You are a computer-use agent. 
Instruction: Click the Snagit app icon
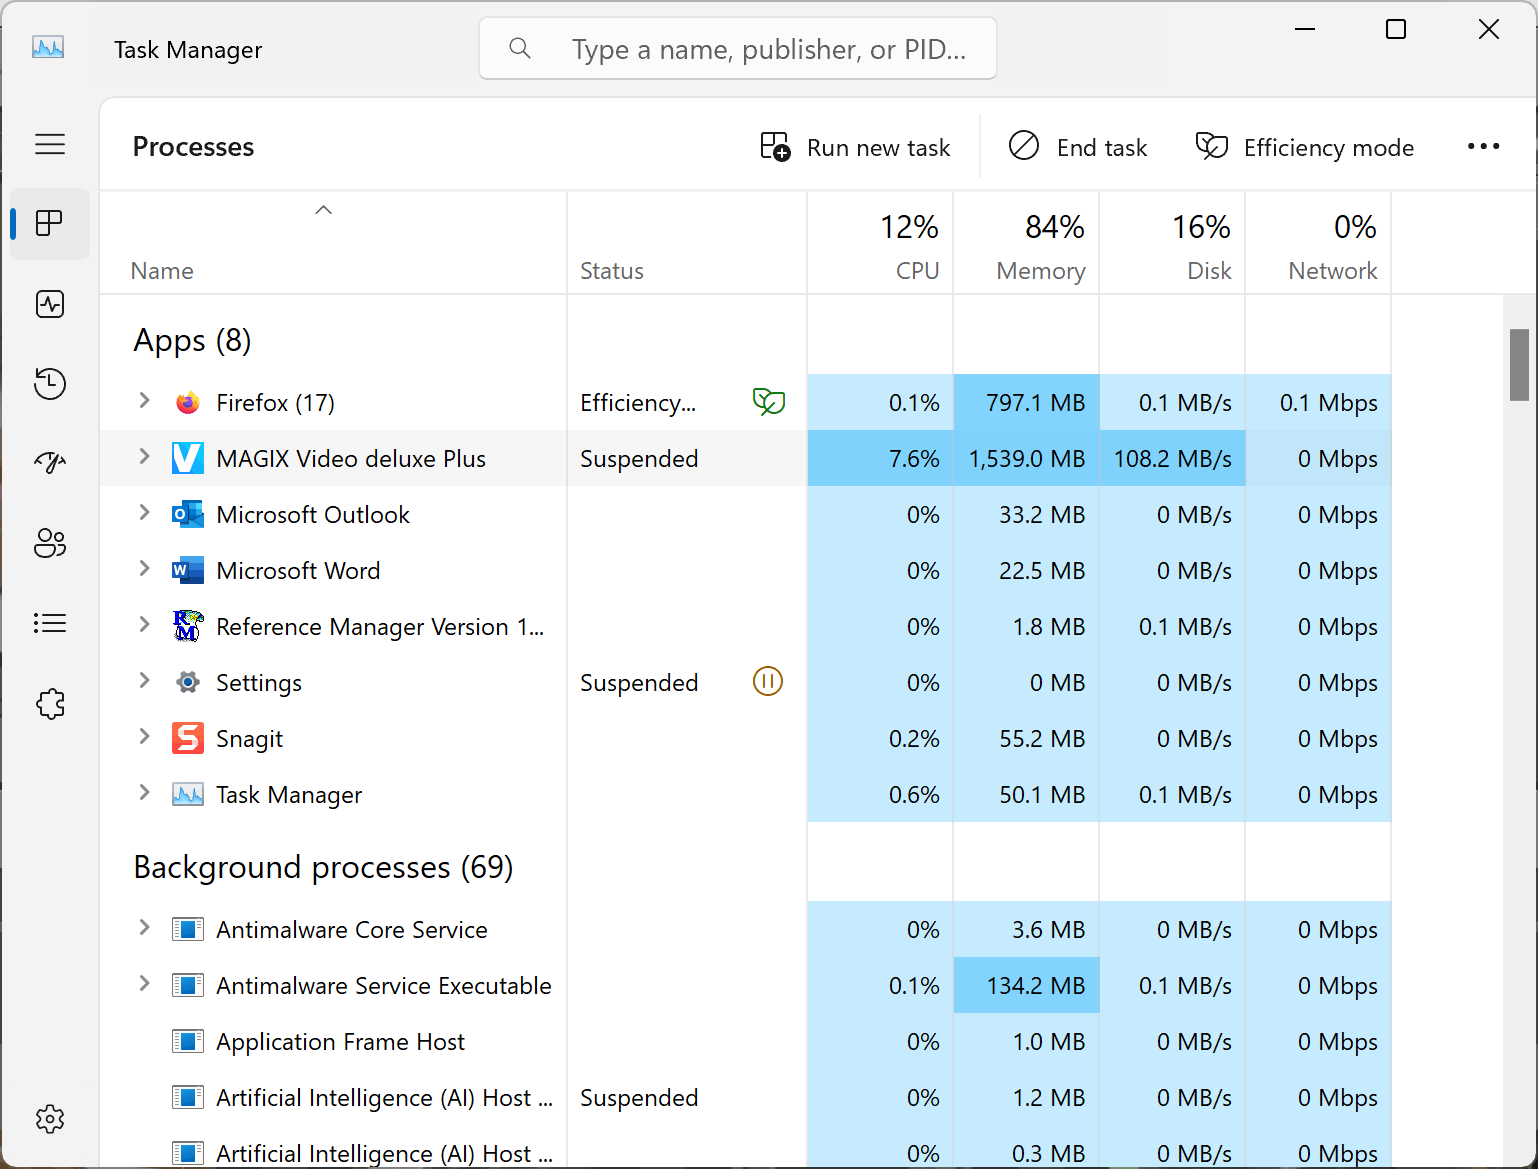[x=188, y=738]
